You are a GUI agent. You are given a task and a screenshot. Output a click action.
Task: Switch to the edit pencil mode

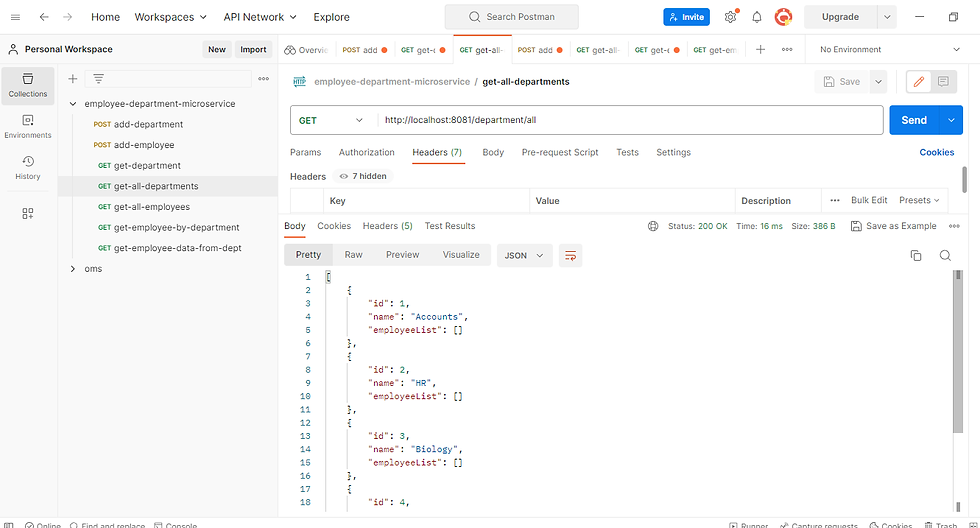pyautogui.click(x=919, y=81)
